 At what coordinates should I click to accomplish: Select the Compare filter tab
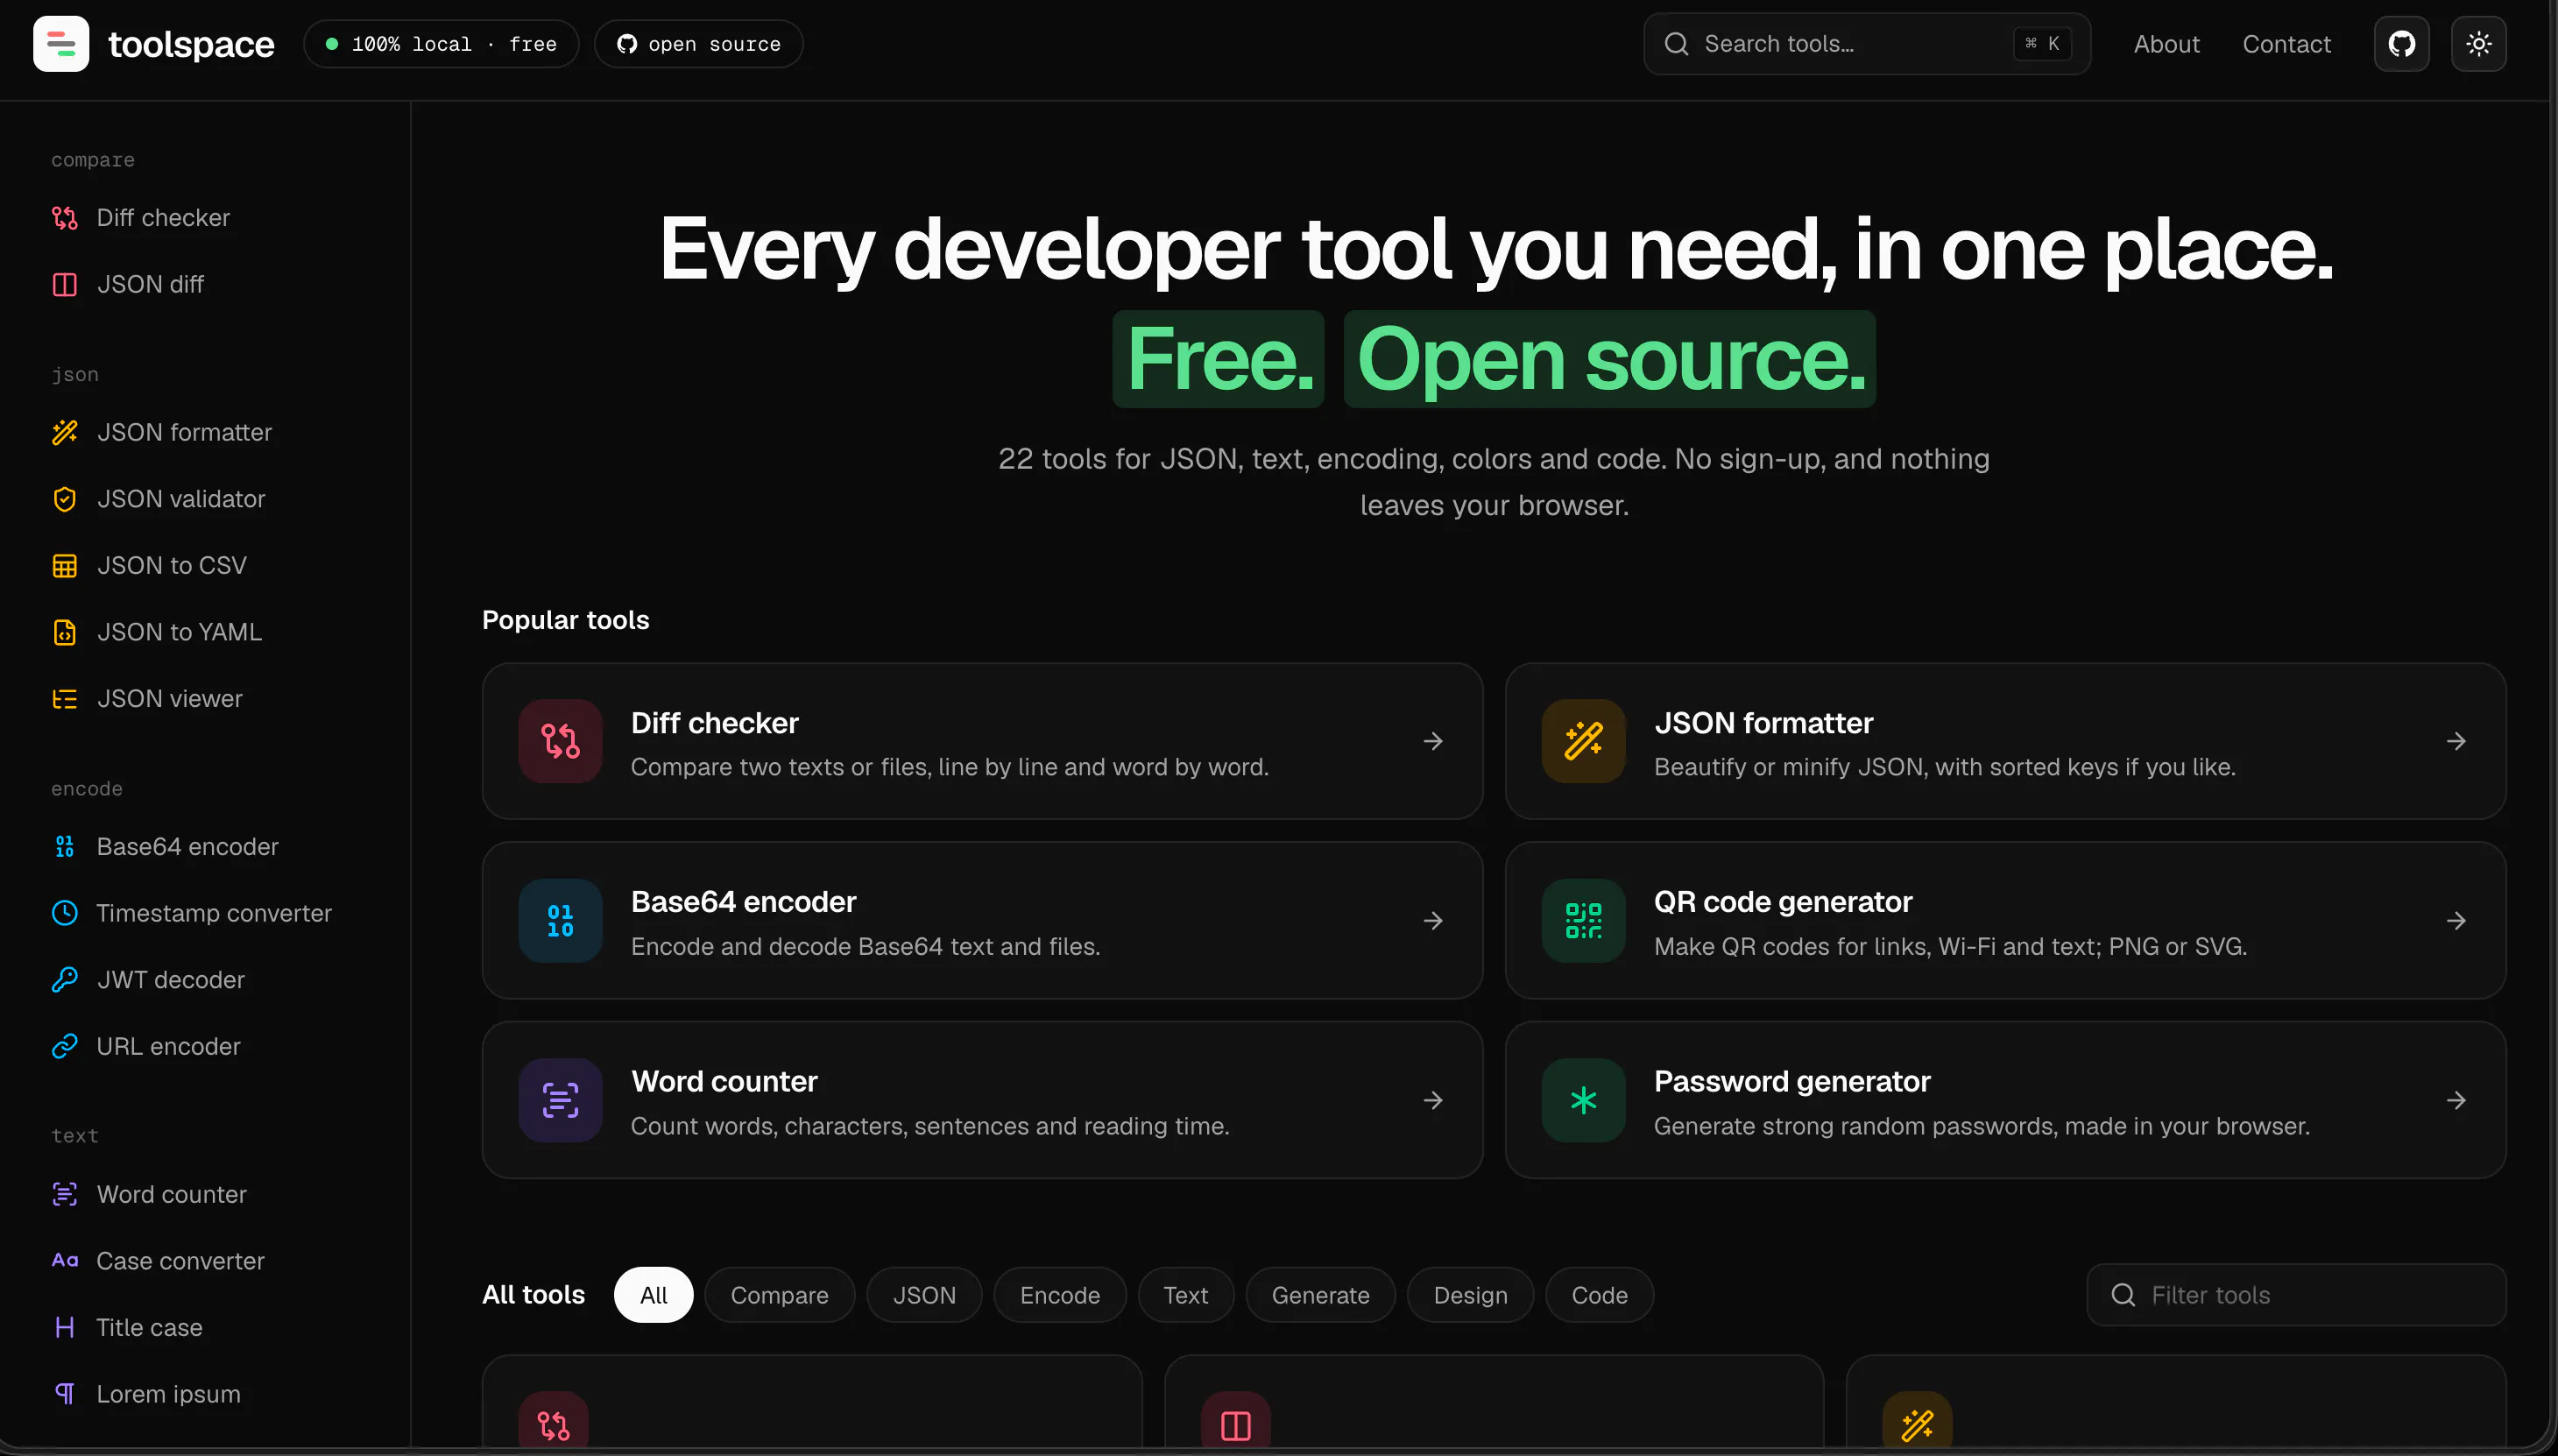pos(779,1295)
